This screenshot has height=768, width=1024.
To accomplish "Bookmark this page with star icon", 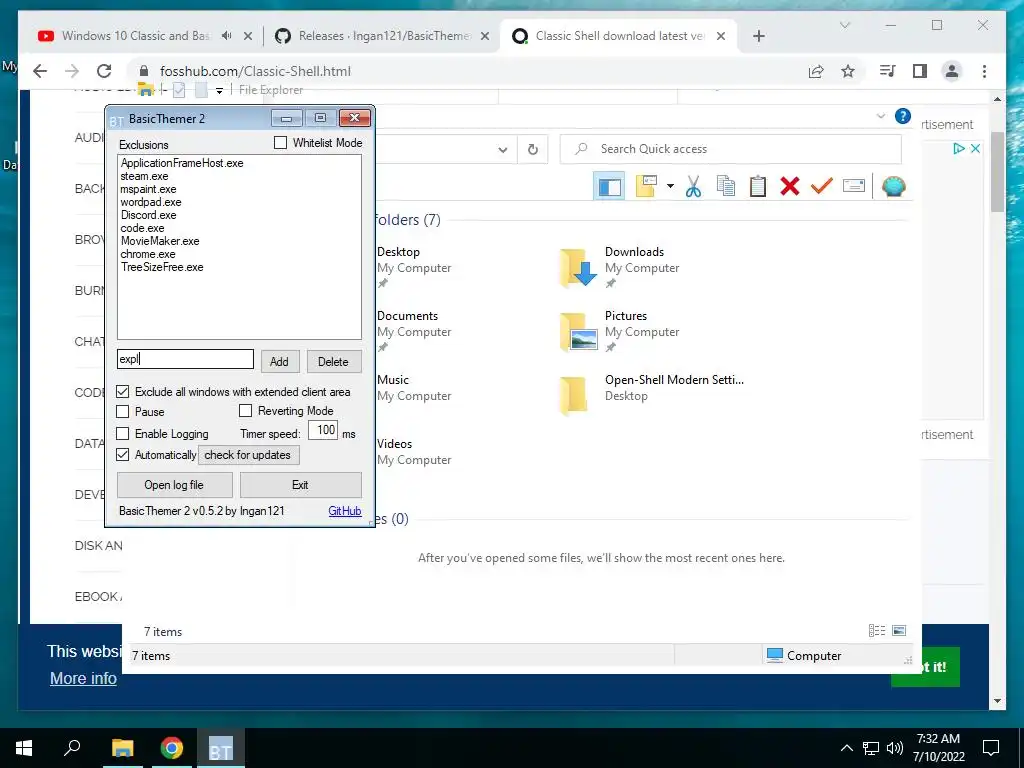I will pyautogui.click(x=848, y=71).
